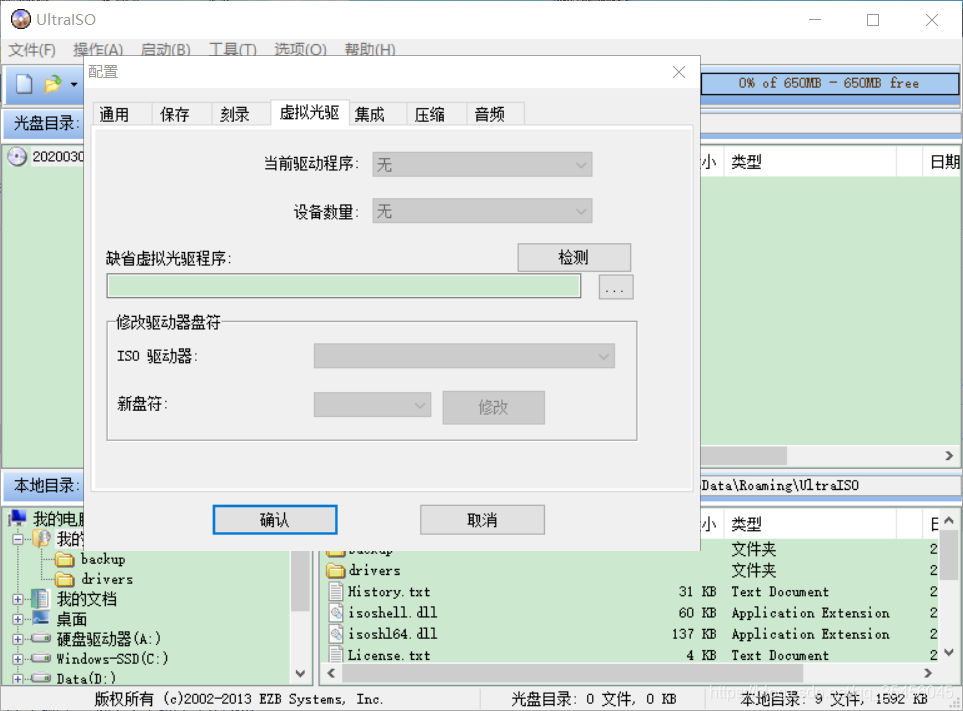Click the New file toolbar icon
The image size is (963, 711).
coord(24,84)
